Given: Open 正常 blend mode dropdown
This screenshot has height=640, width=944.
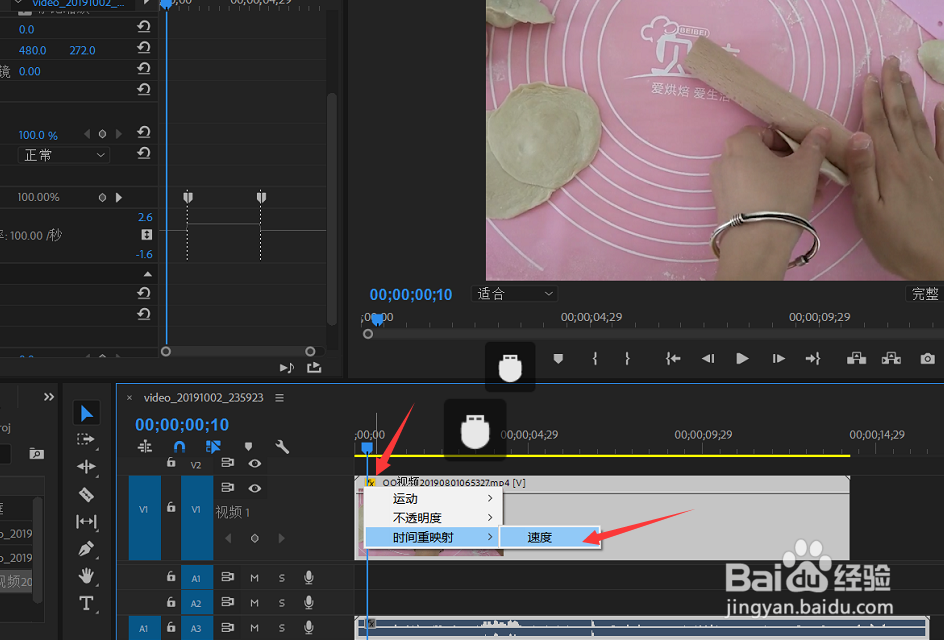Looking at the screenshot, I should click(63, 155).
